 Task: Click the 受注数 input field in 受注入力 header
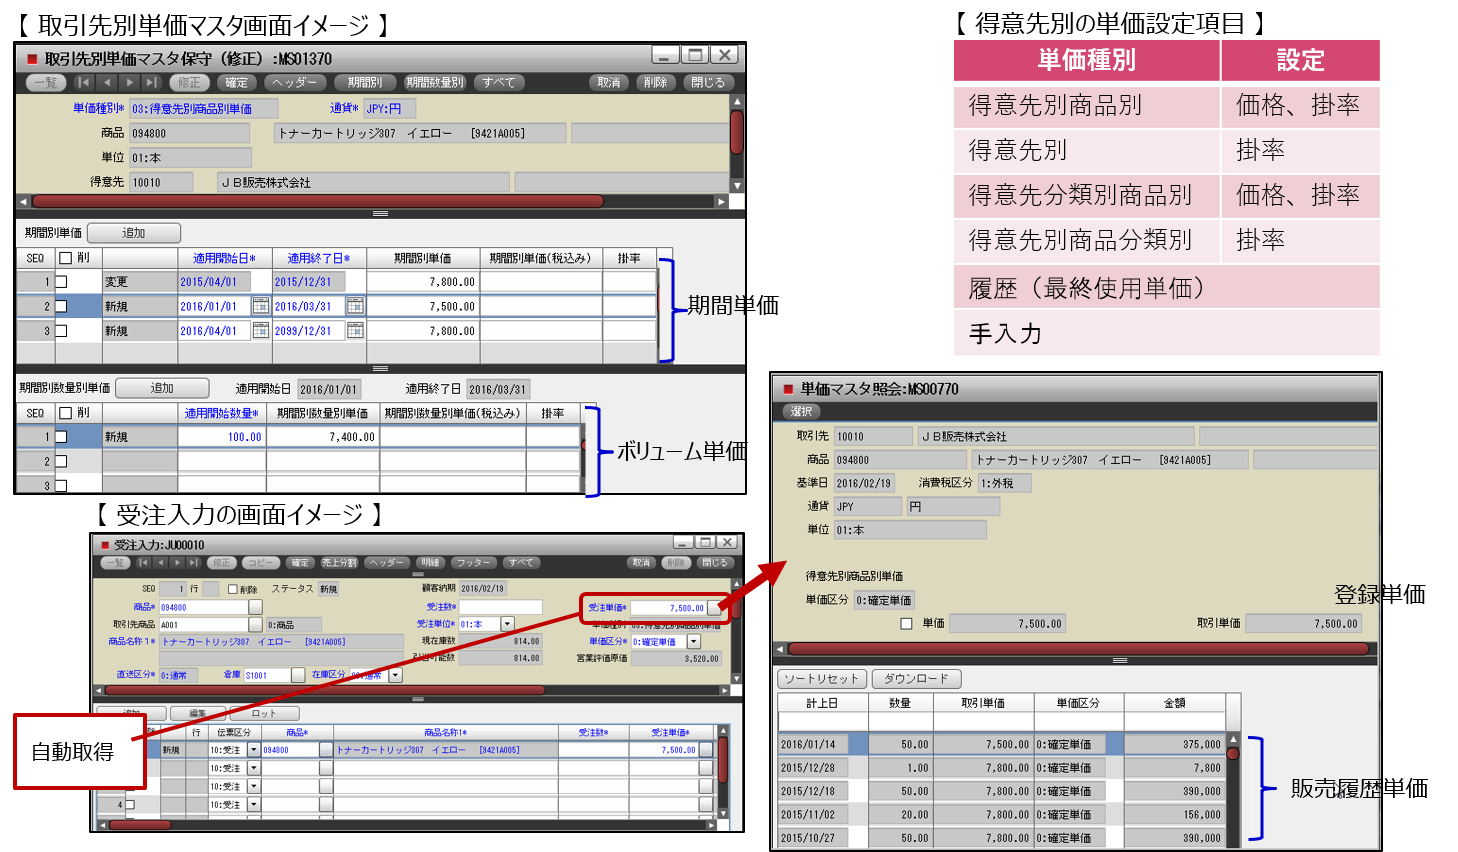point(500,607)
